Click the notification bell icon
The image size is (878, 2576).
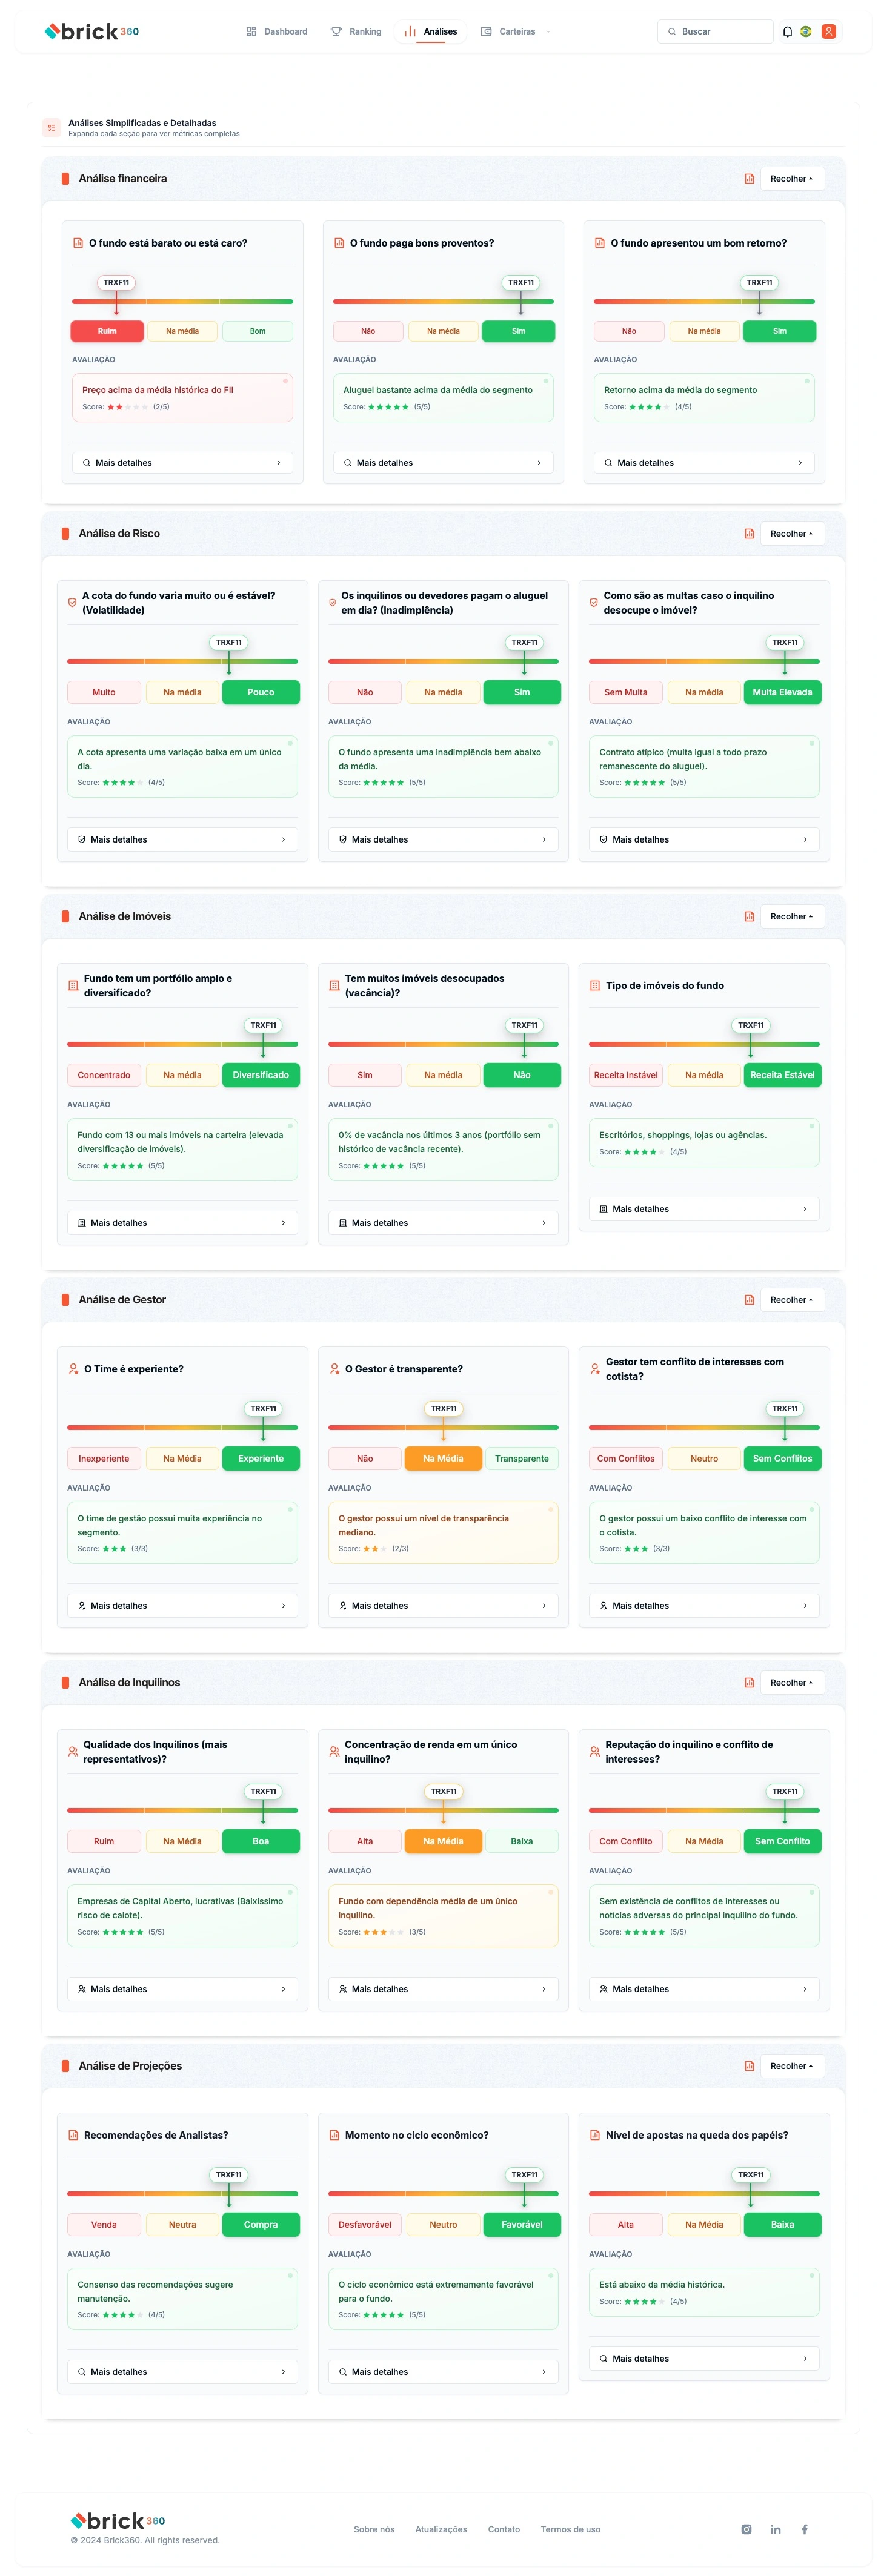(x=787, y=32)
